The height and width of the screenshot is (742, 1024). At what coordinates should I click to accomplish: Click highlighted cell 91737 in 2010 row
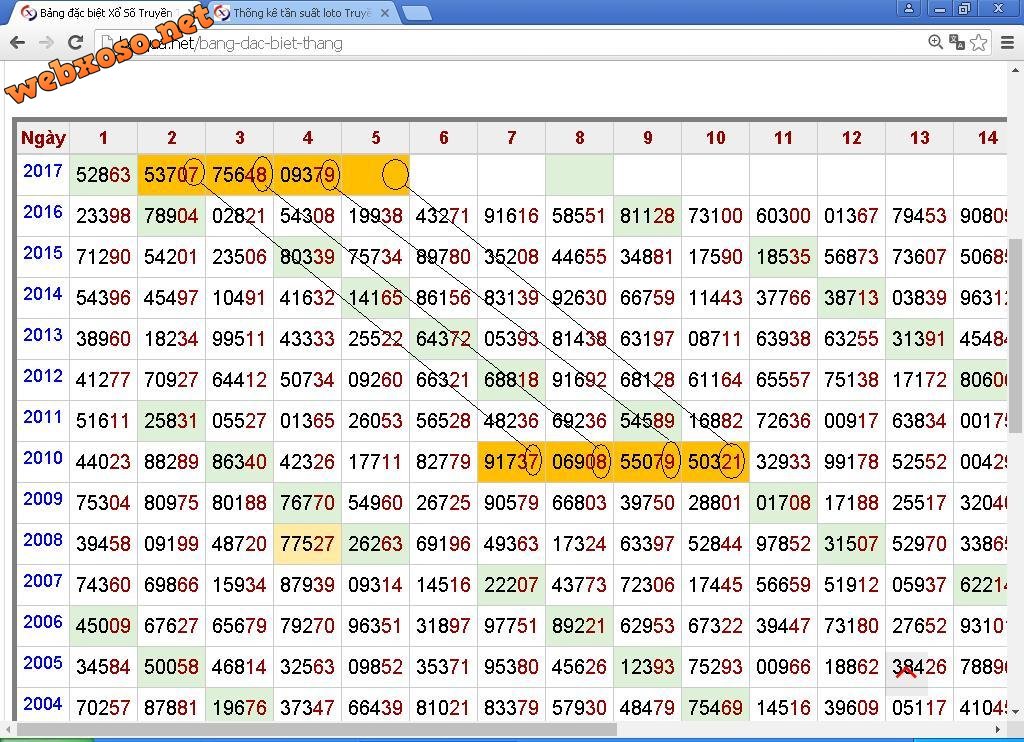tap(511, 462)
